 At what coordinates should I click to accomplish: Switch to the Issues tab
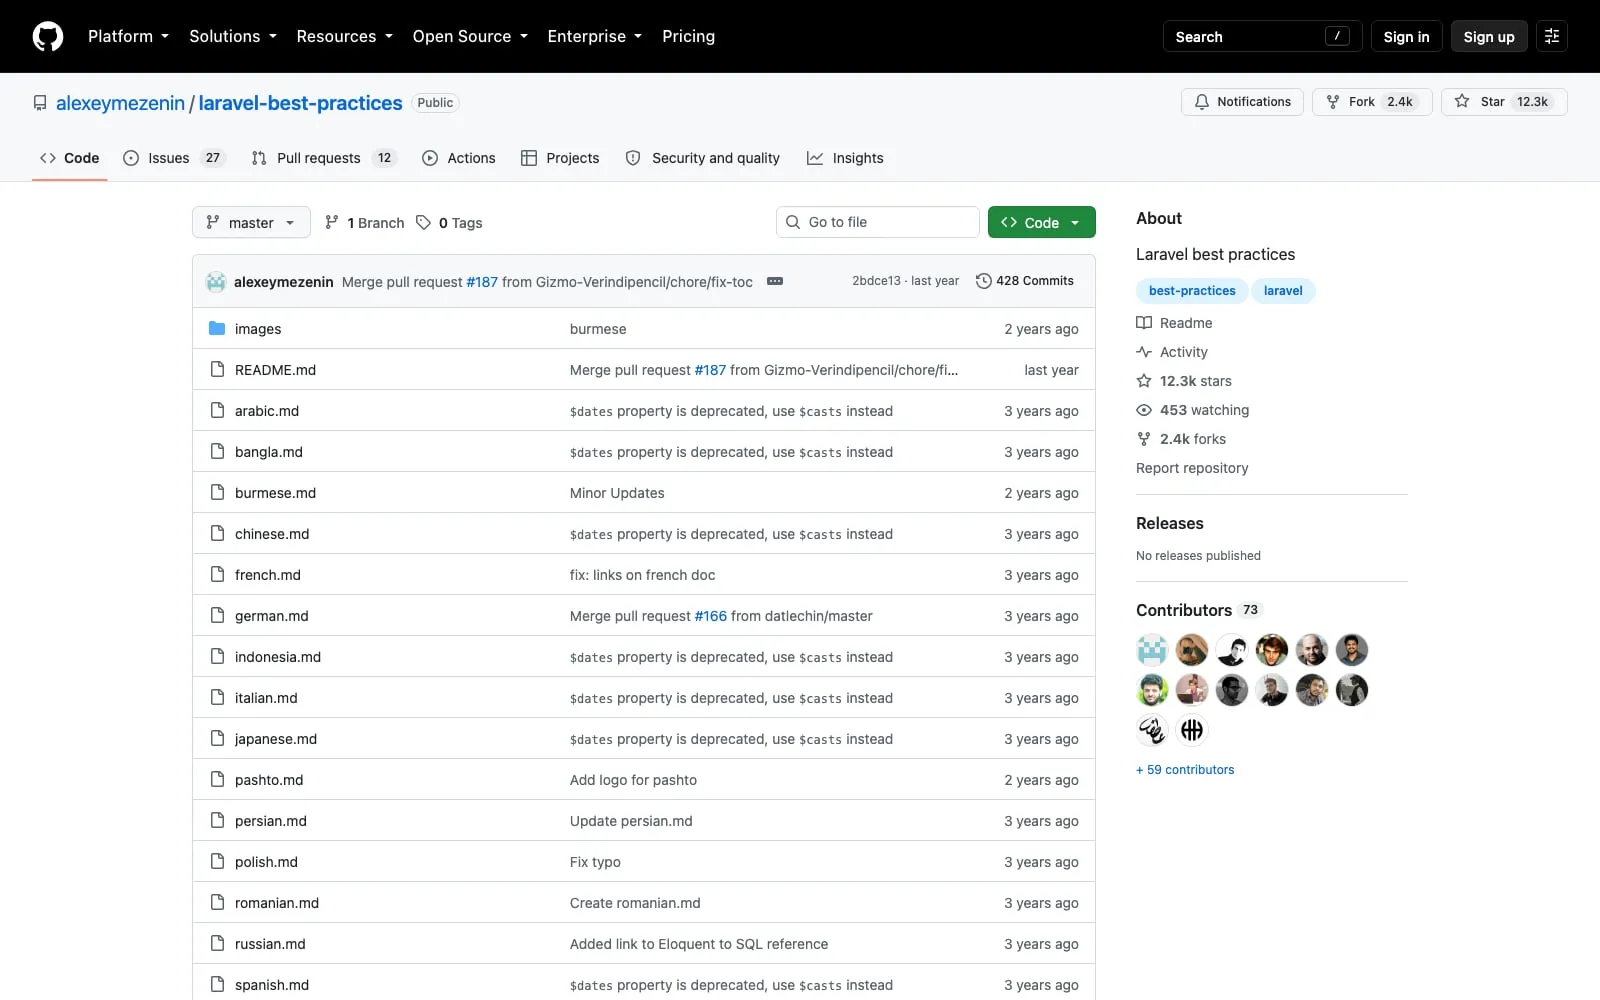175,158
